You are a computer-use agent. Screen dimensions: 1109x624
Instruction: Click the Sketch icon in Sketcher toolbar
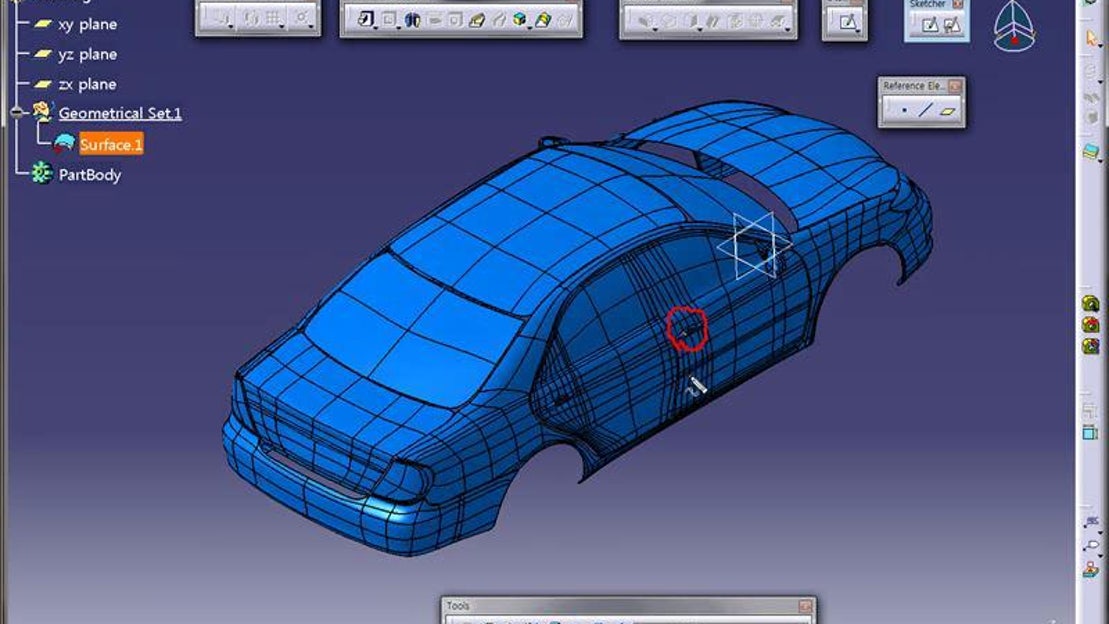pyautogui.click(x=929, y=25)
